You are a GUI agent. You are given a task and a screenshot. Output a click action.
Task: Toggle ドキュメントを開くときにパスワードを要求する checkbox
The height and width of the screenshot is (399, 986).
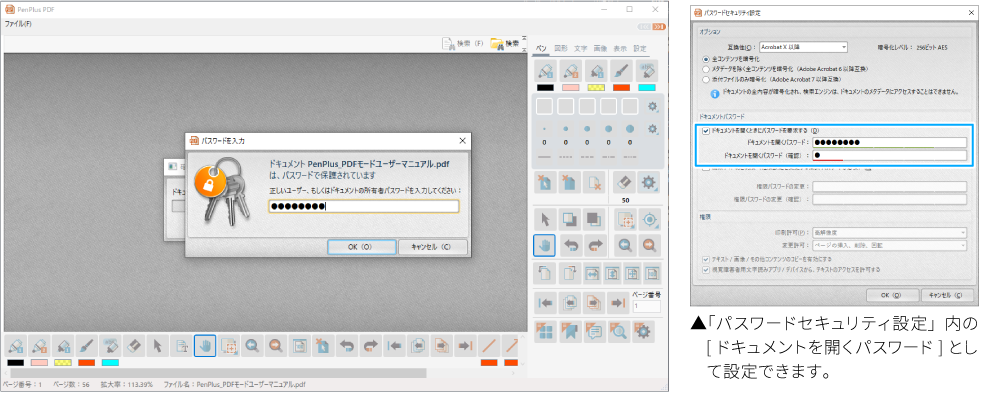(706, 131)
